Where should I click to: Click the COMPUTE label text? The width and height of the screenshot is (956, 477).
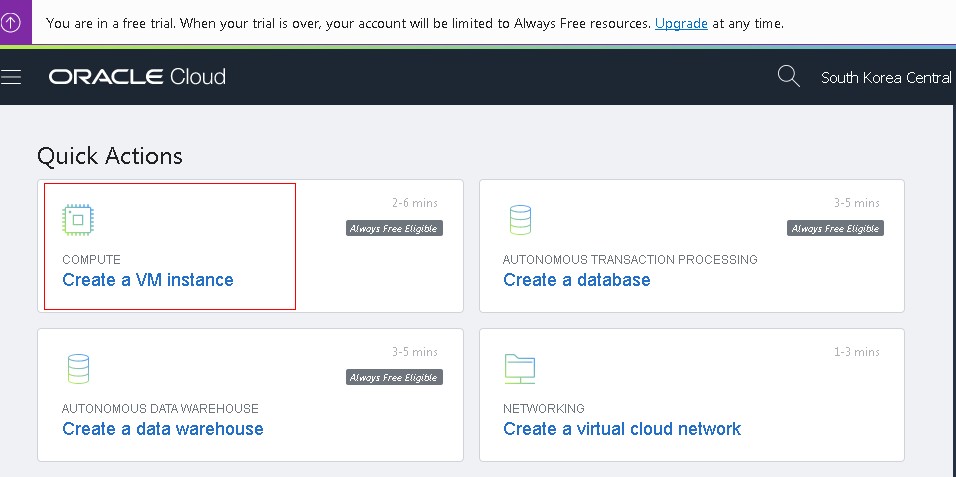[91, 260]
